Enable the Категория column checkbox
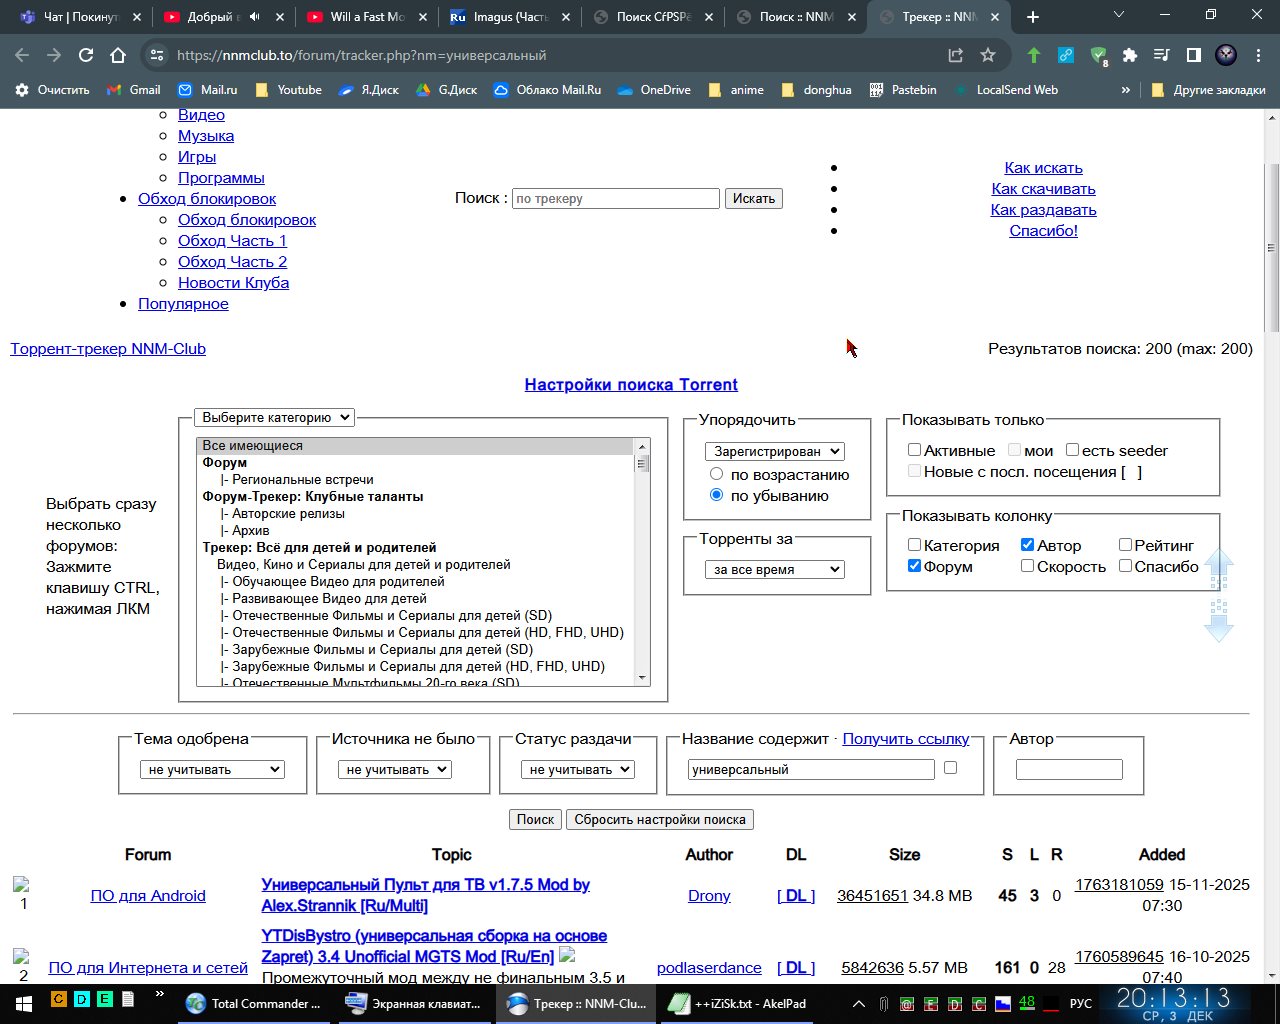The image size is (1280, 1024). [x=914, y=545]
